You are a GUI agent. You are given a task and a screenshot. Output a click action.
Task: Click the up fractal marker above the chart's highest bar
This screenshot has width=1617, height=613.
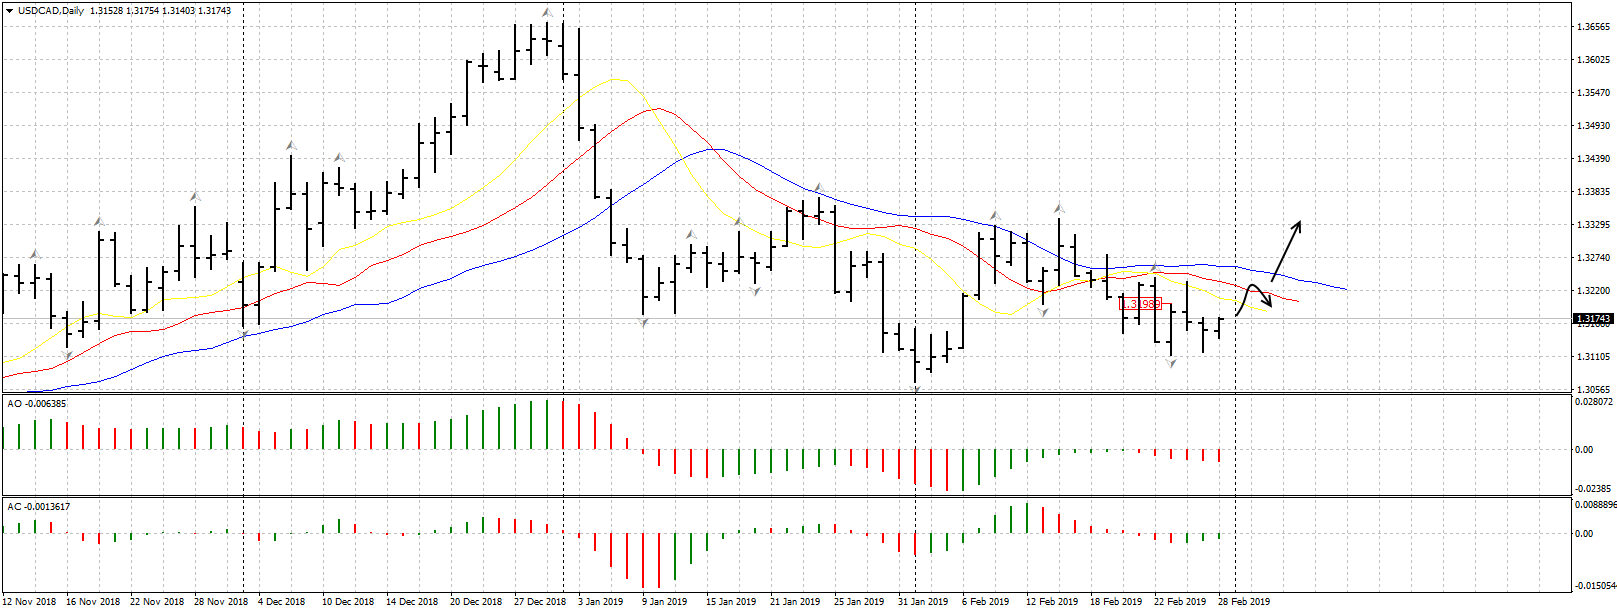546,13
